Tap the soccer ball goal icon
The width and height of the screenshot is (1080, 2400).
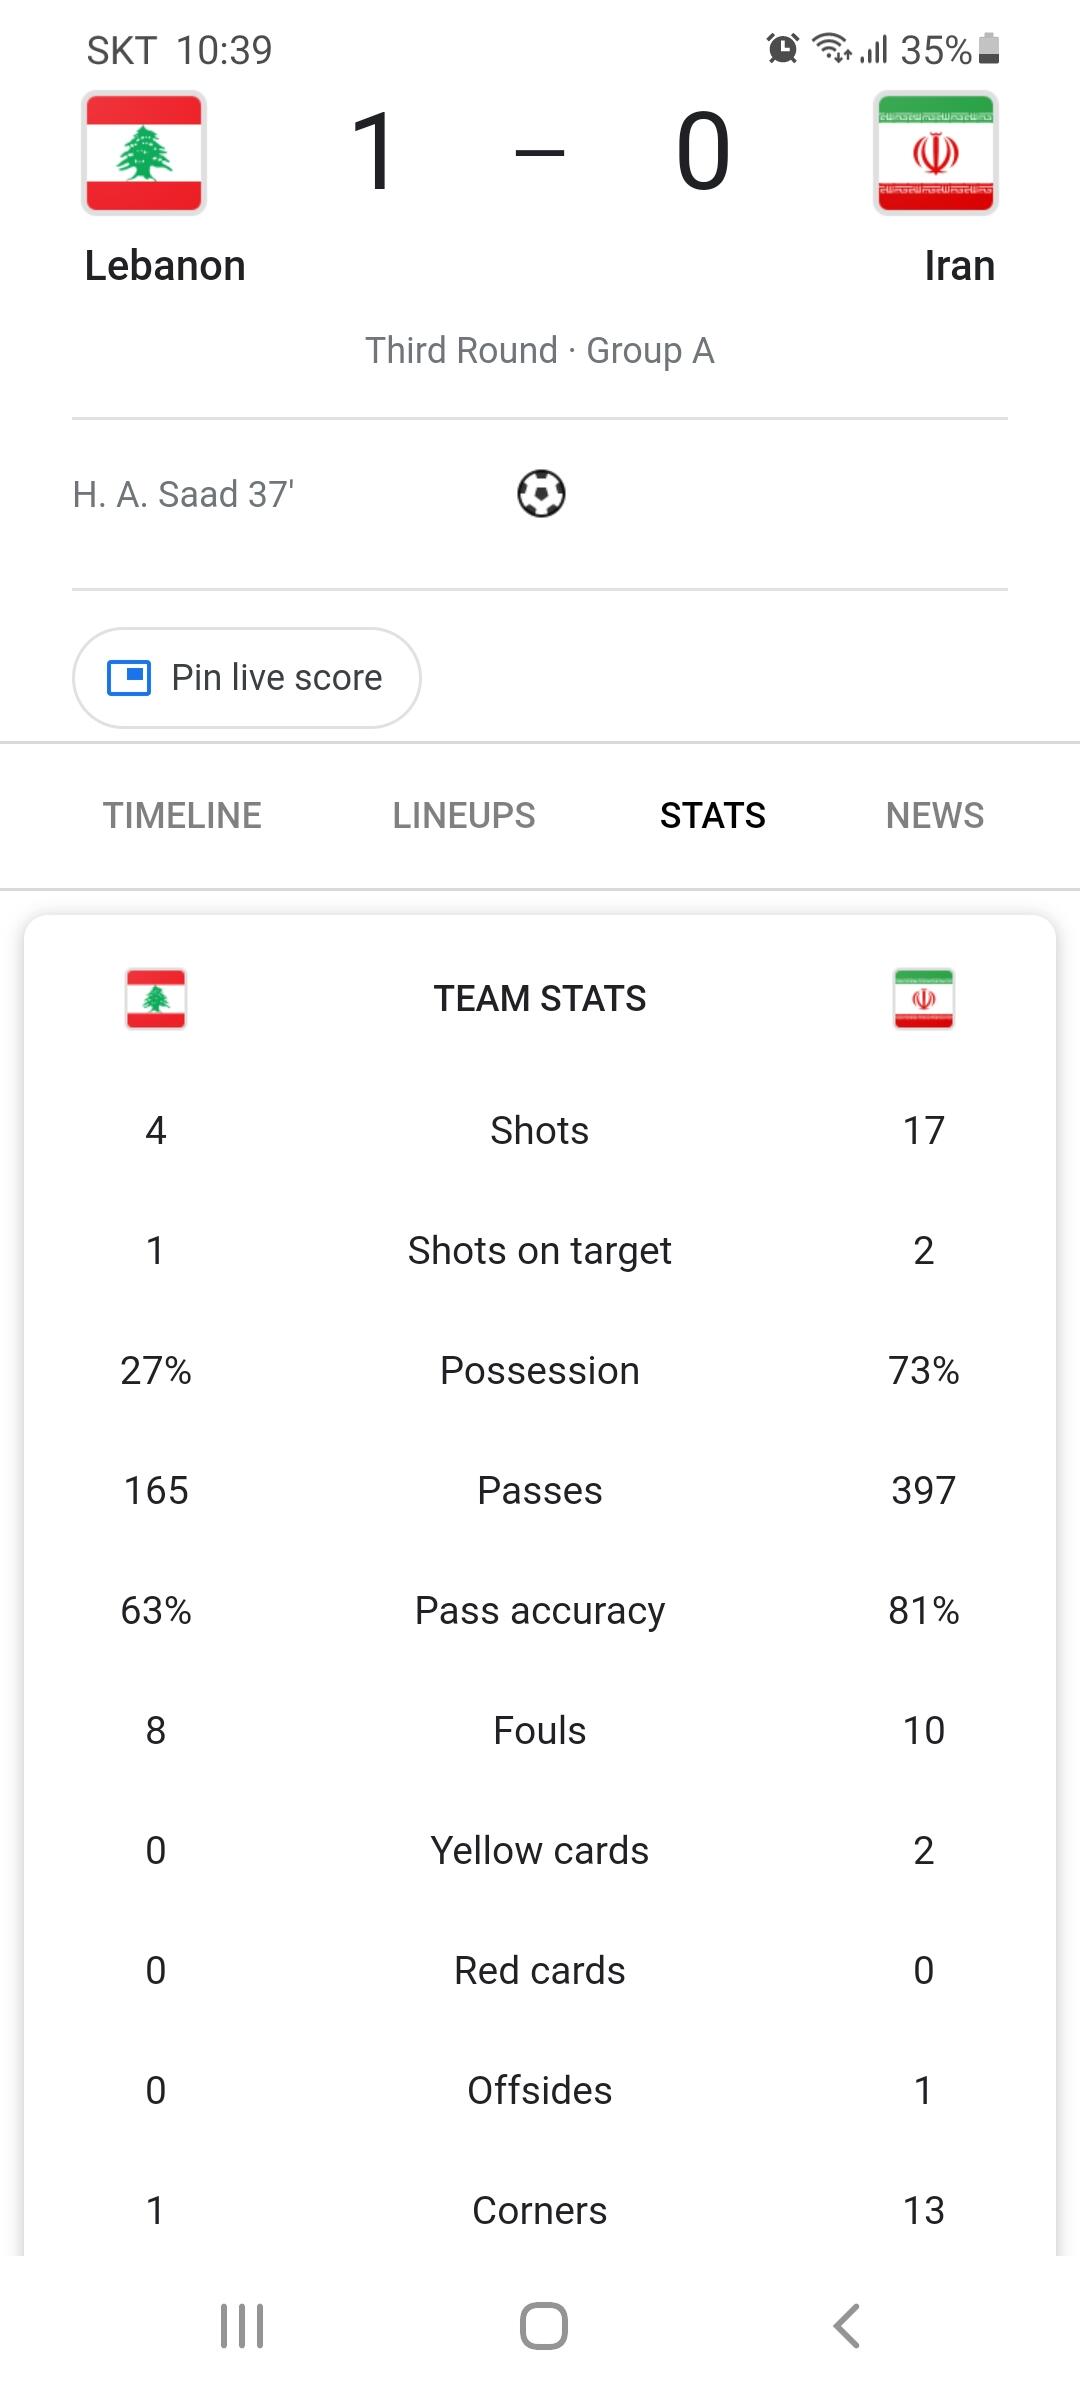click(541, 493)
